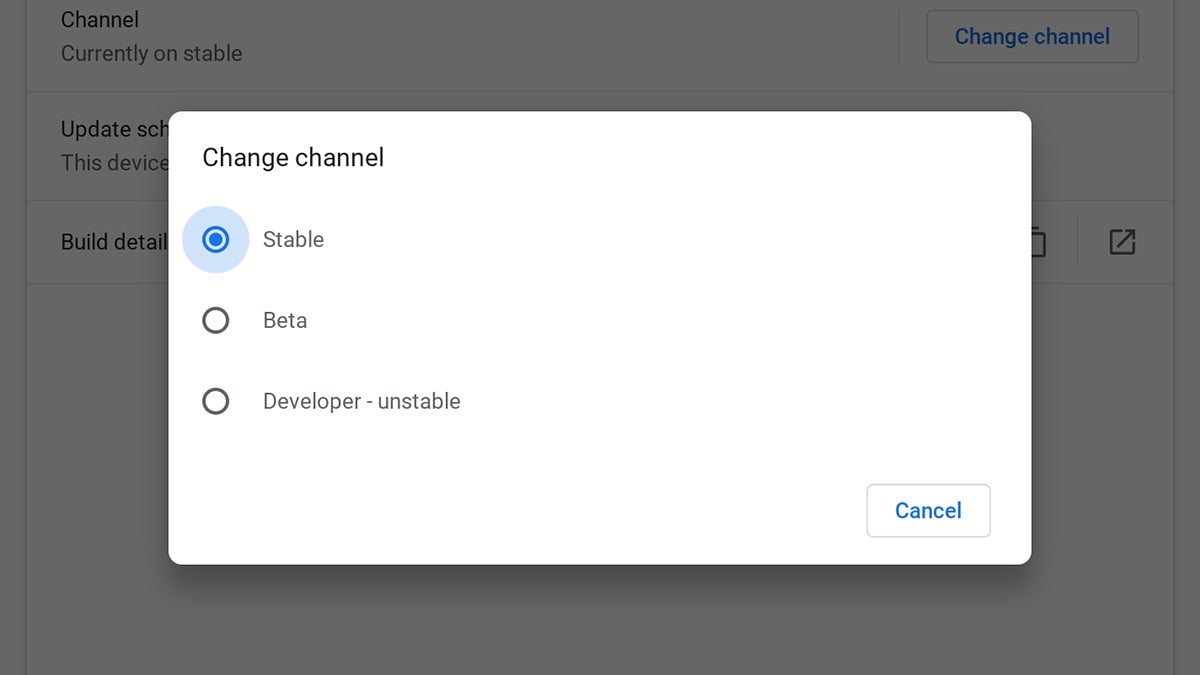Click the grey scrim outside the dialog
The image size is (1200, 675).
600,630
